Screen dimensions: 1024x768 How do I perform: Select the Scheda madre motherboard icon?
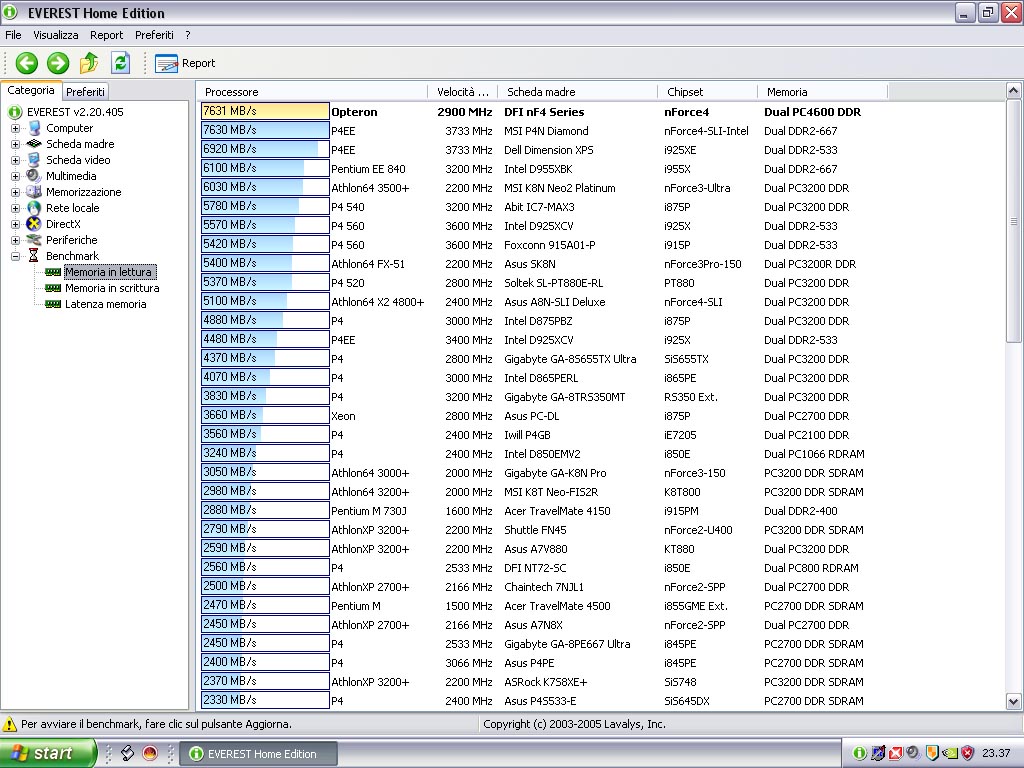(x=34, y=144)
